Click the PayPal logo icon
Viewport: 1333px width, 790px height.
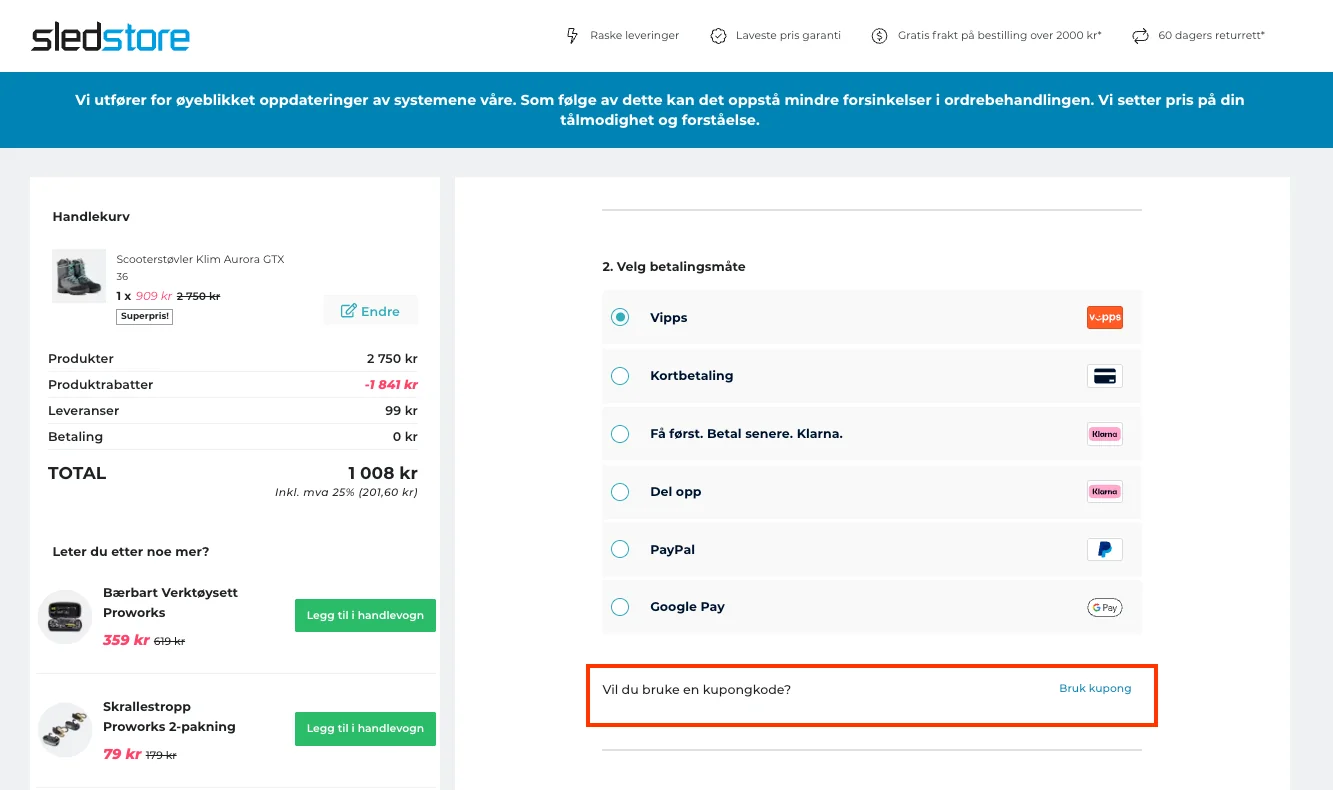click(x=1105, y=549)
